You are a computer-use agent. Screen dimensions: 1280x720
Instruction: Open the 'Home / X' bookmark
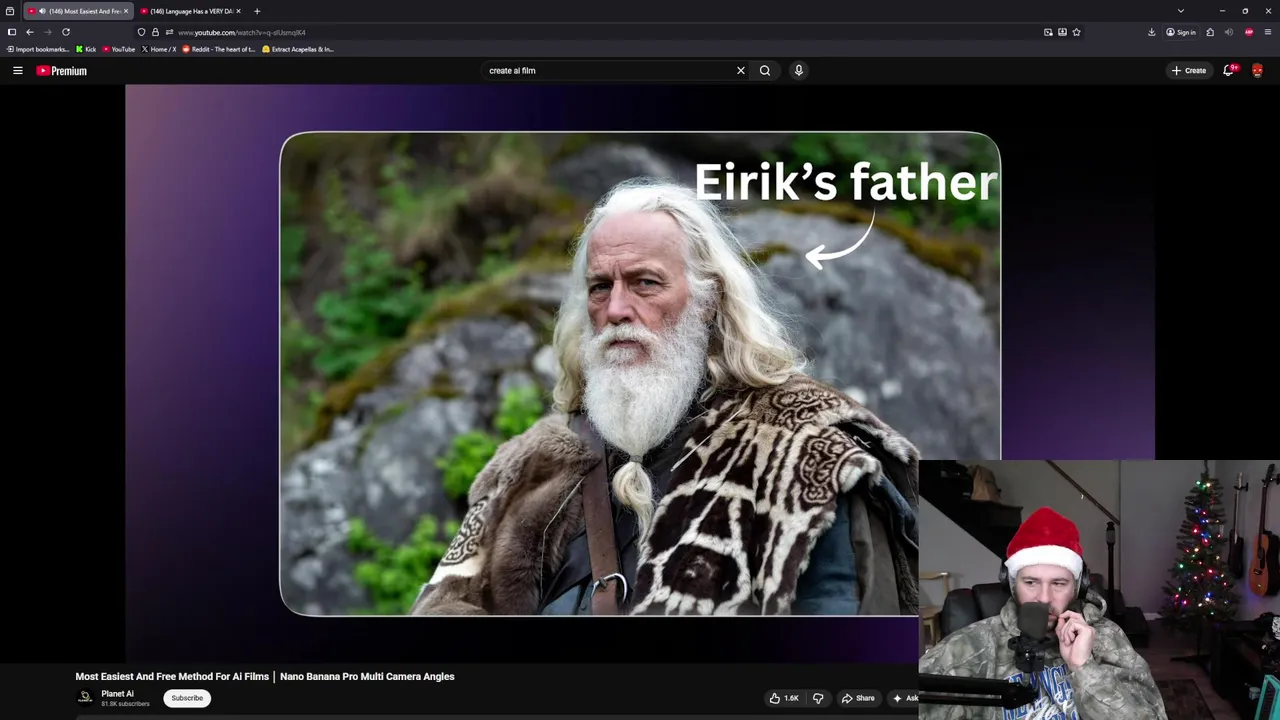tap(159, 49)
